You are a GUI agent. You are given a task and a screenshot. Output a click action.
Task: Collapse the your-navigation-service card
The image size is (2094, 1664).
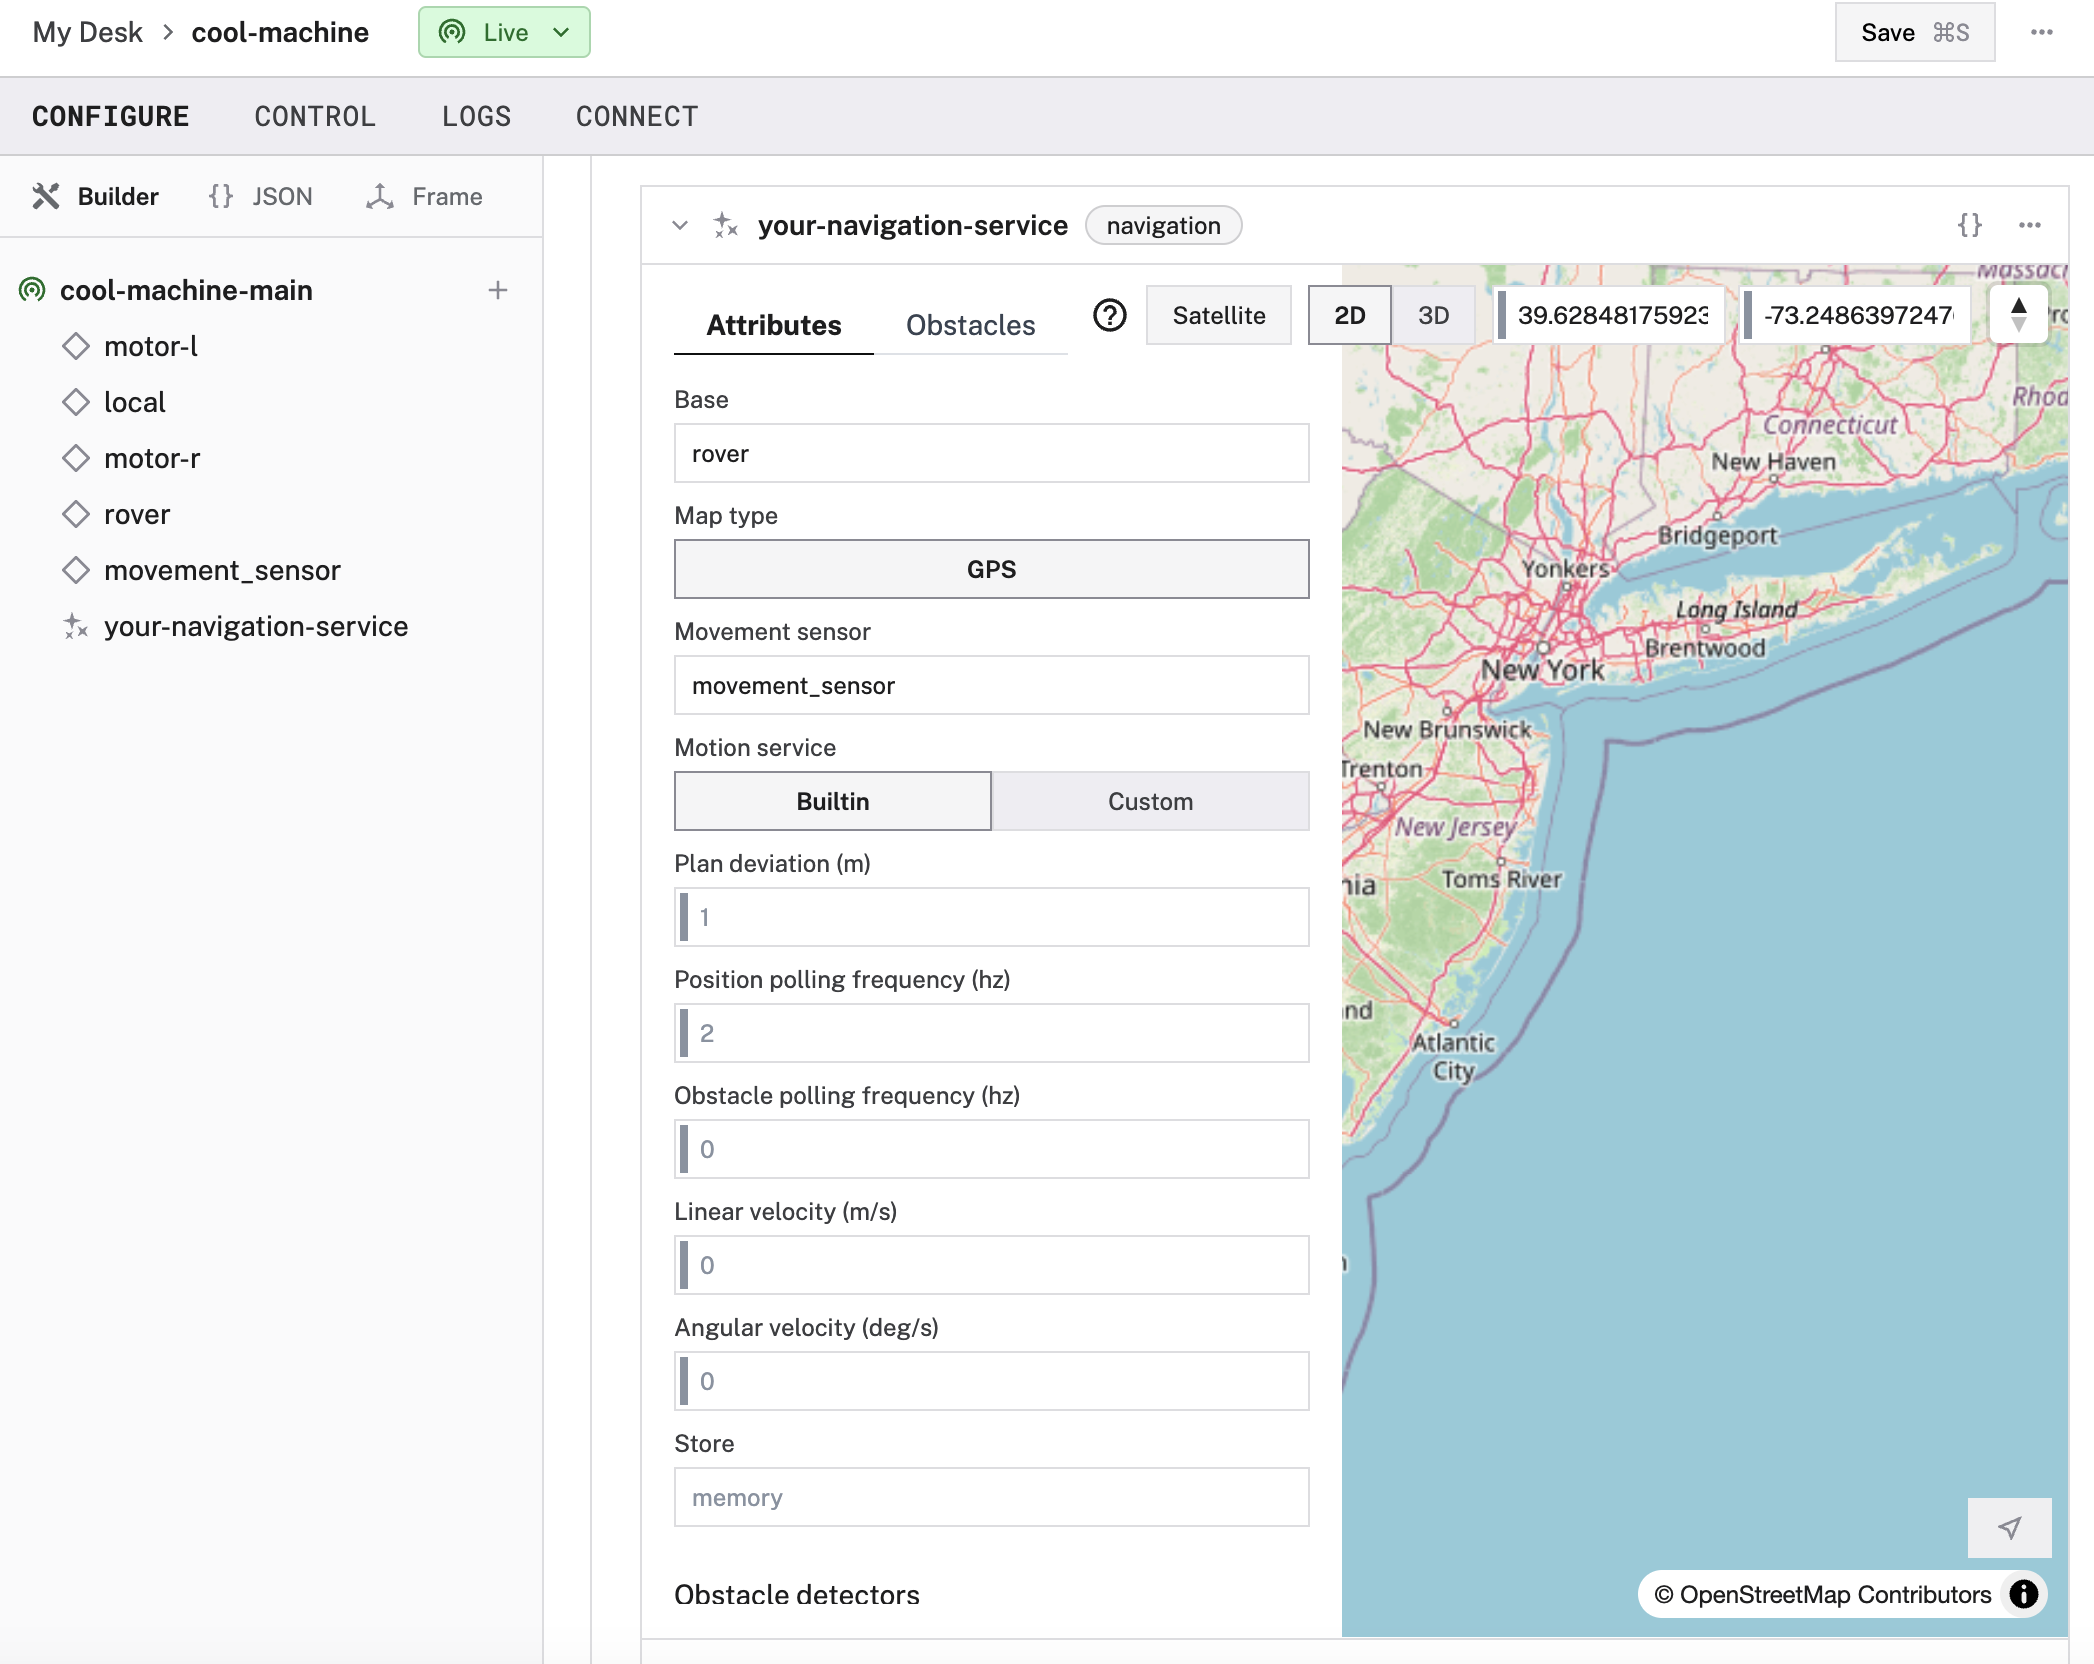coord(680,225)
